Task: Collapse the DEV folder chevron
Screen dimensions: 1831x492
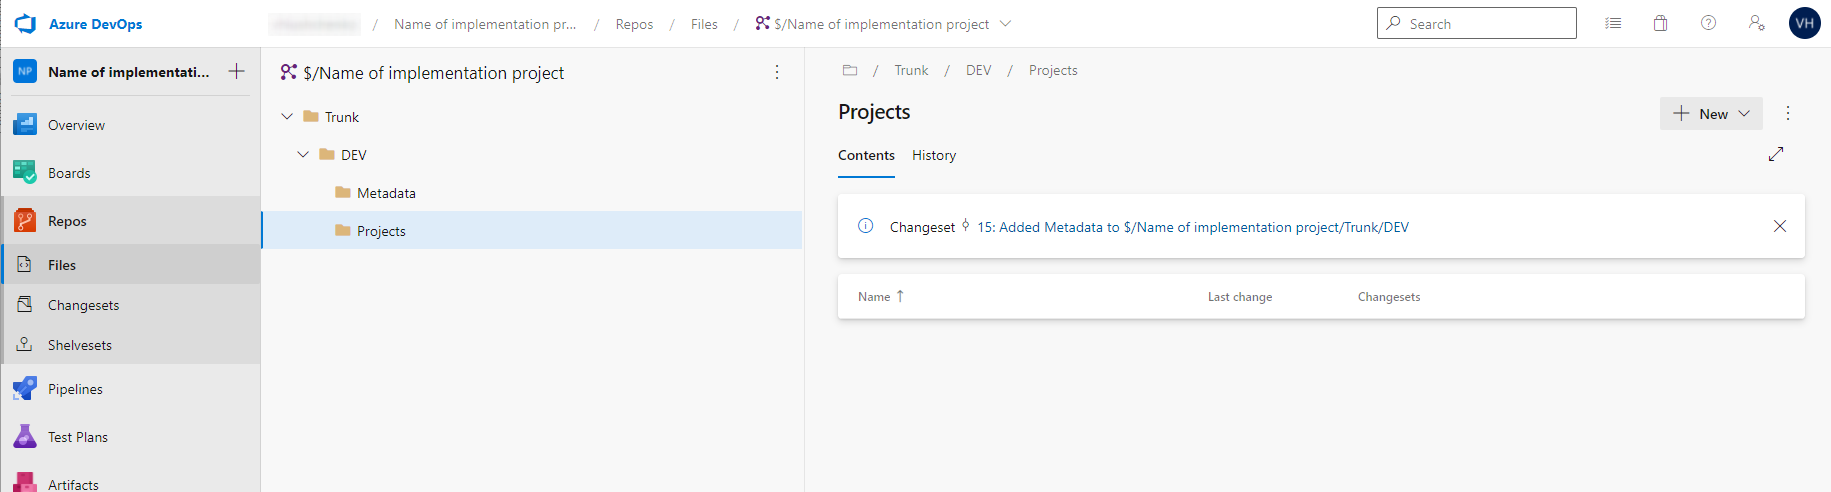Action: 303,155
